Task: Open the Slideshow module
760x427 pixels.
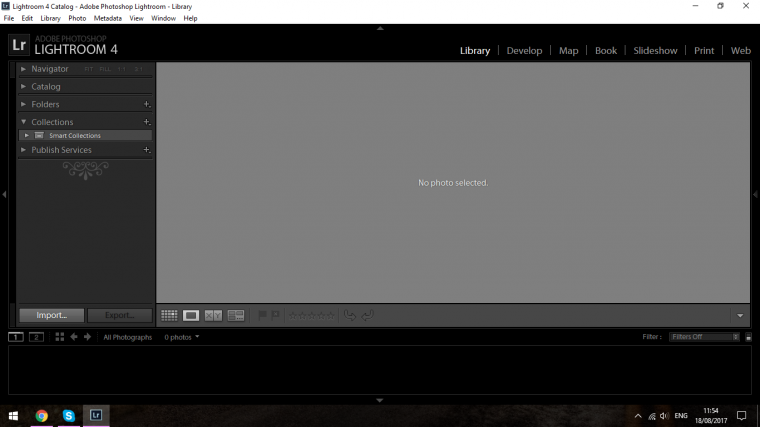Action: pos(655,50)
